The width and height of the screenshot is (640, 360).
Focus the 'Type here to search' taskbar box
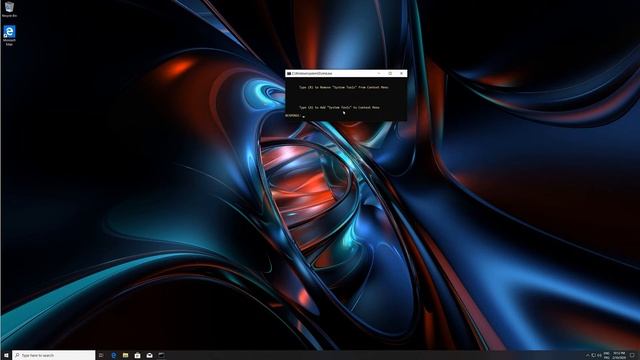click(54, 356)
